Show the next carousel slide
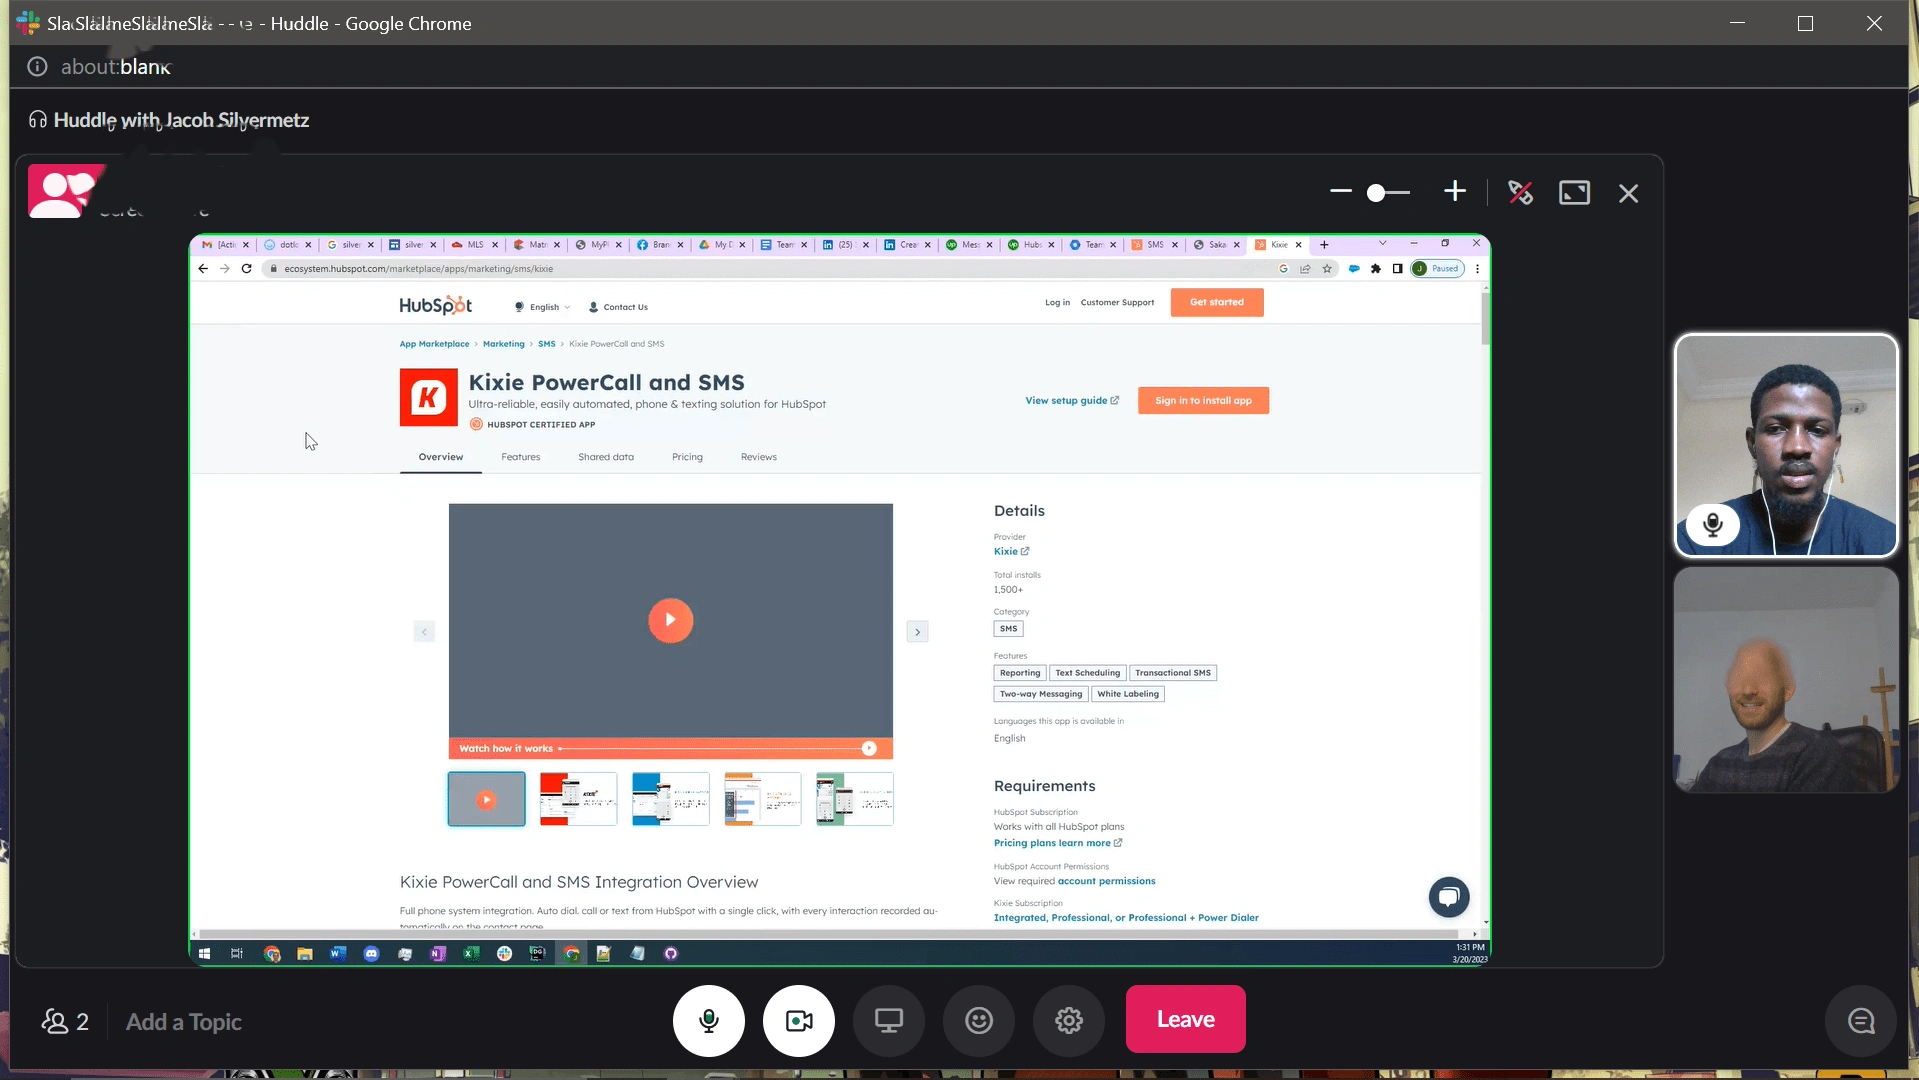This screenshot has width=1919, height=1080. click(x=917, y=632)
